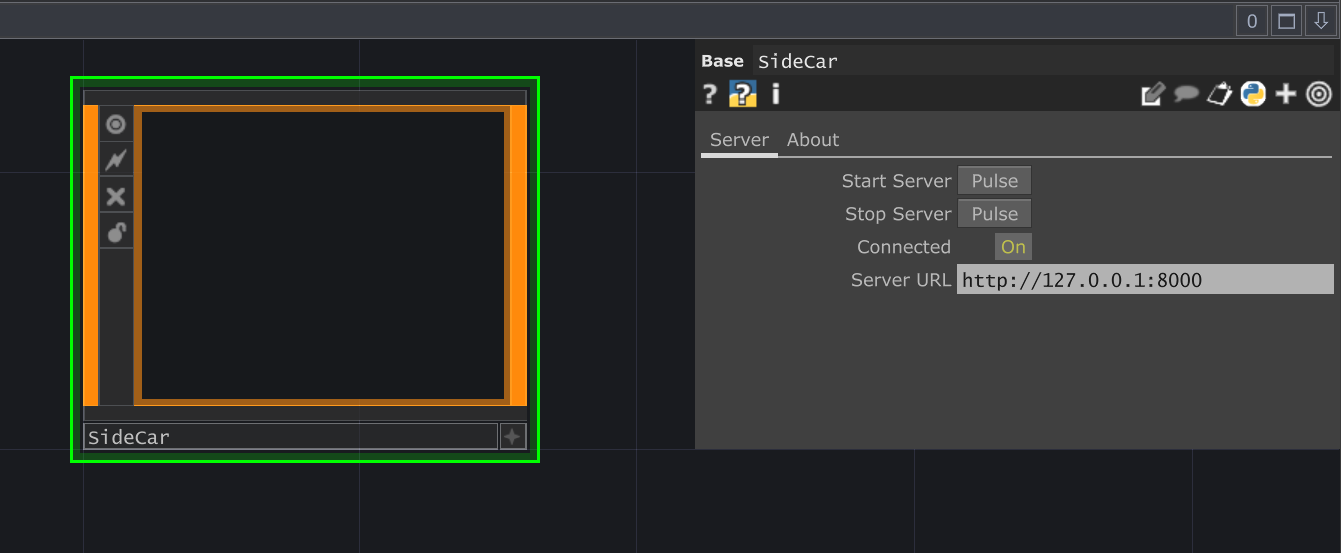Toggle the viewer flag on SideCar node

[116, 124]
